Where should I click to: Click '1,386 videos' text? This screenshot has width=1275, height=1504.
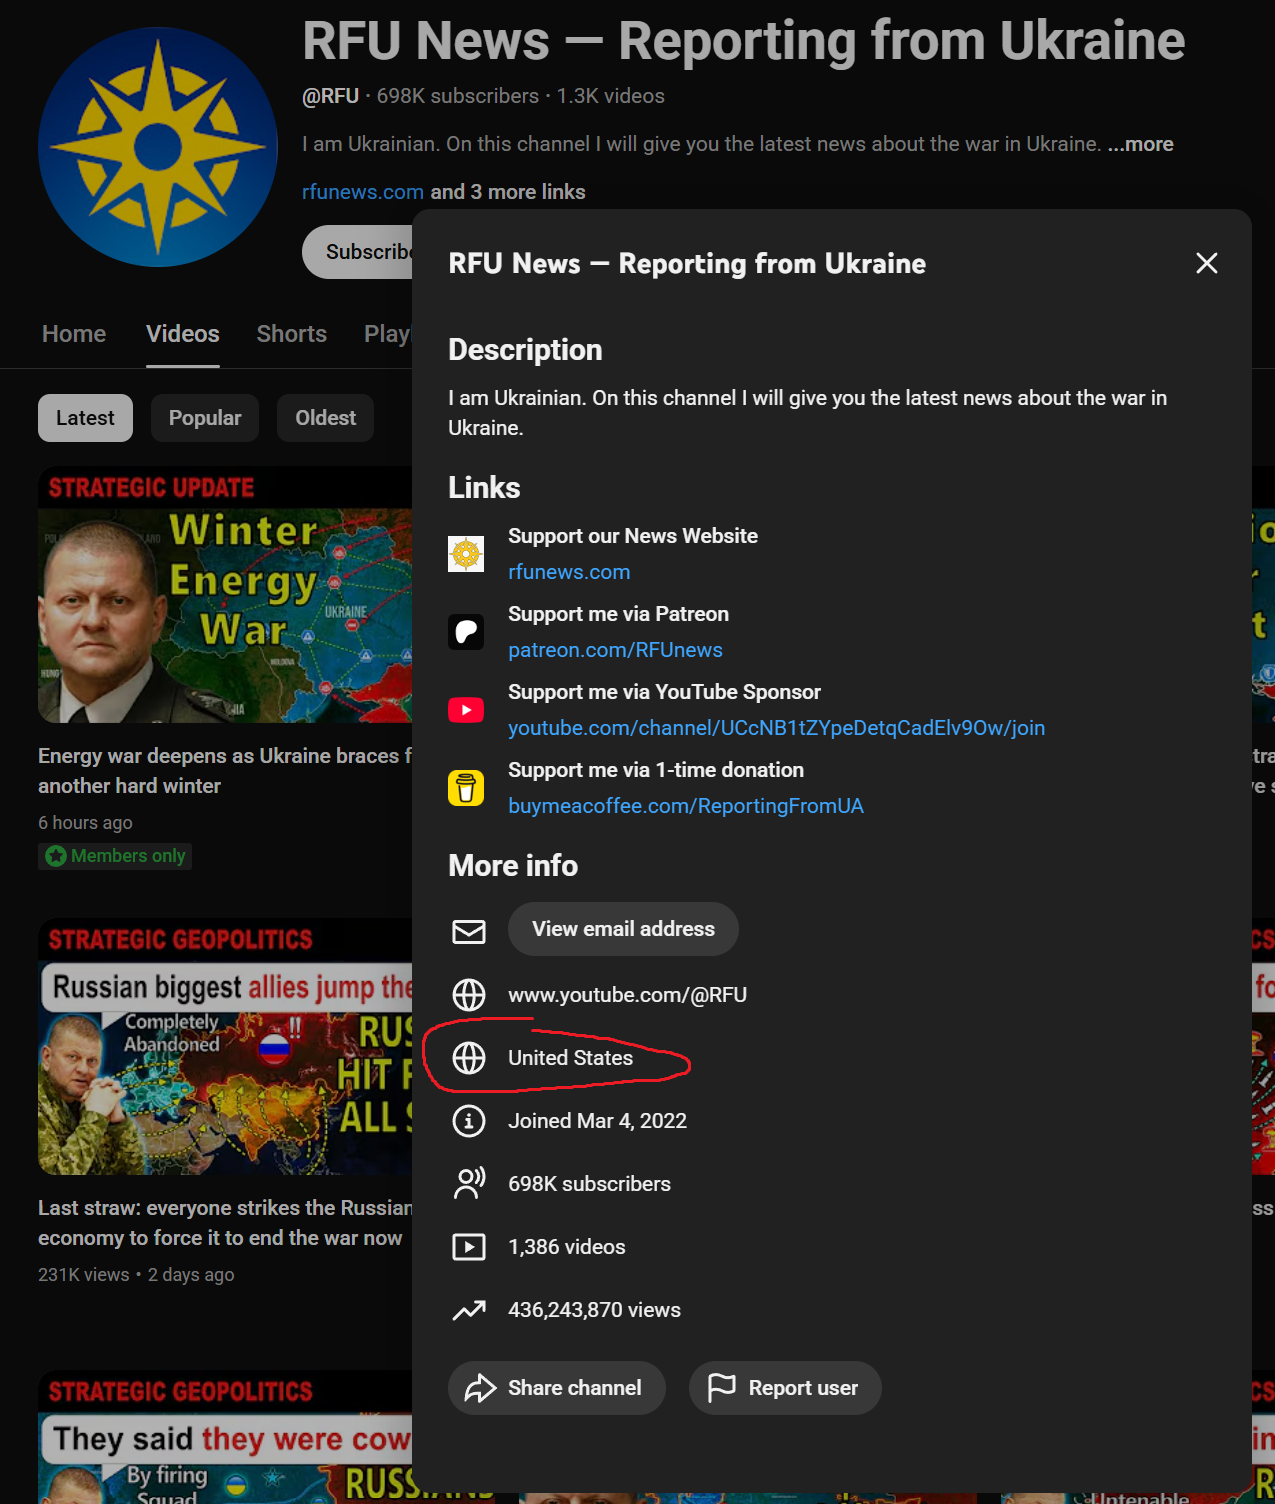point(567,1247)
